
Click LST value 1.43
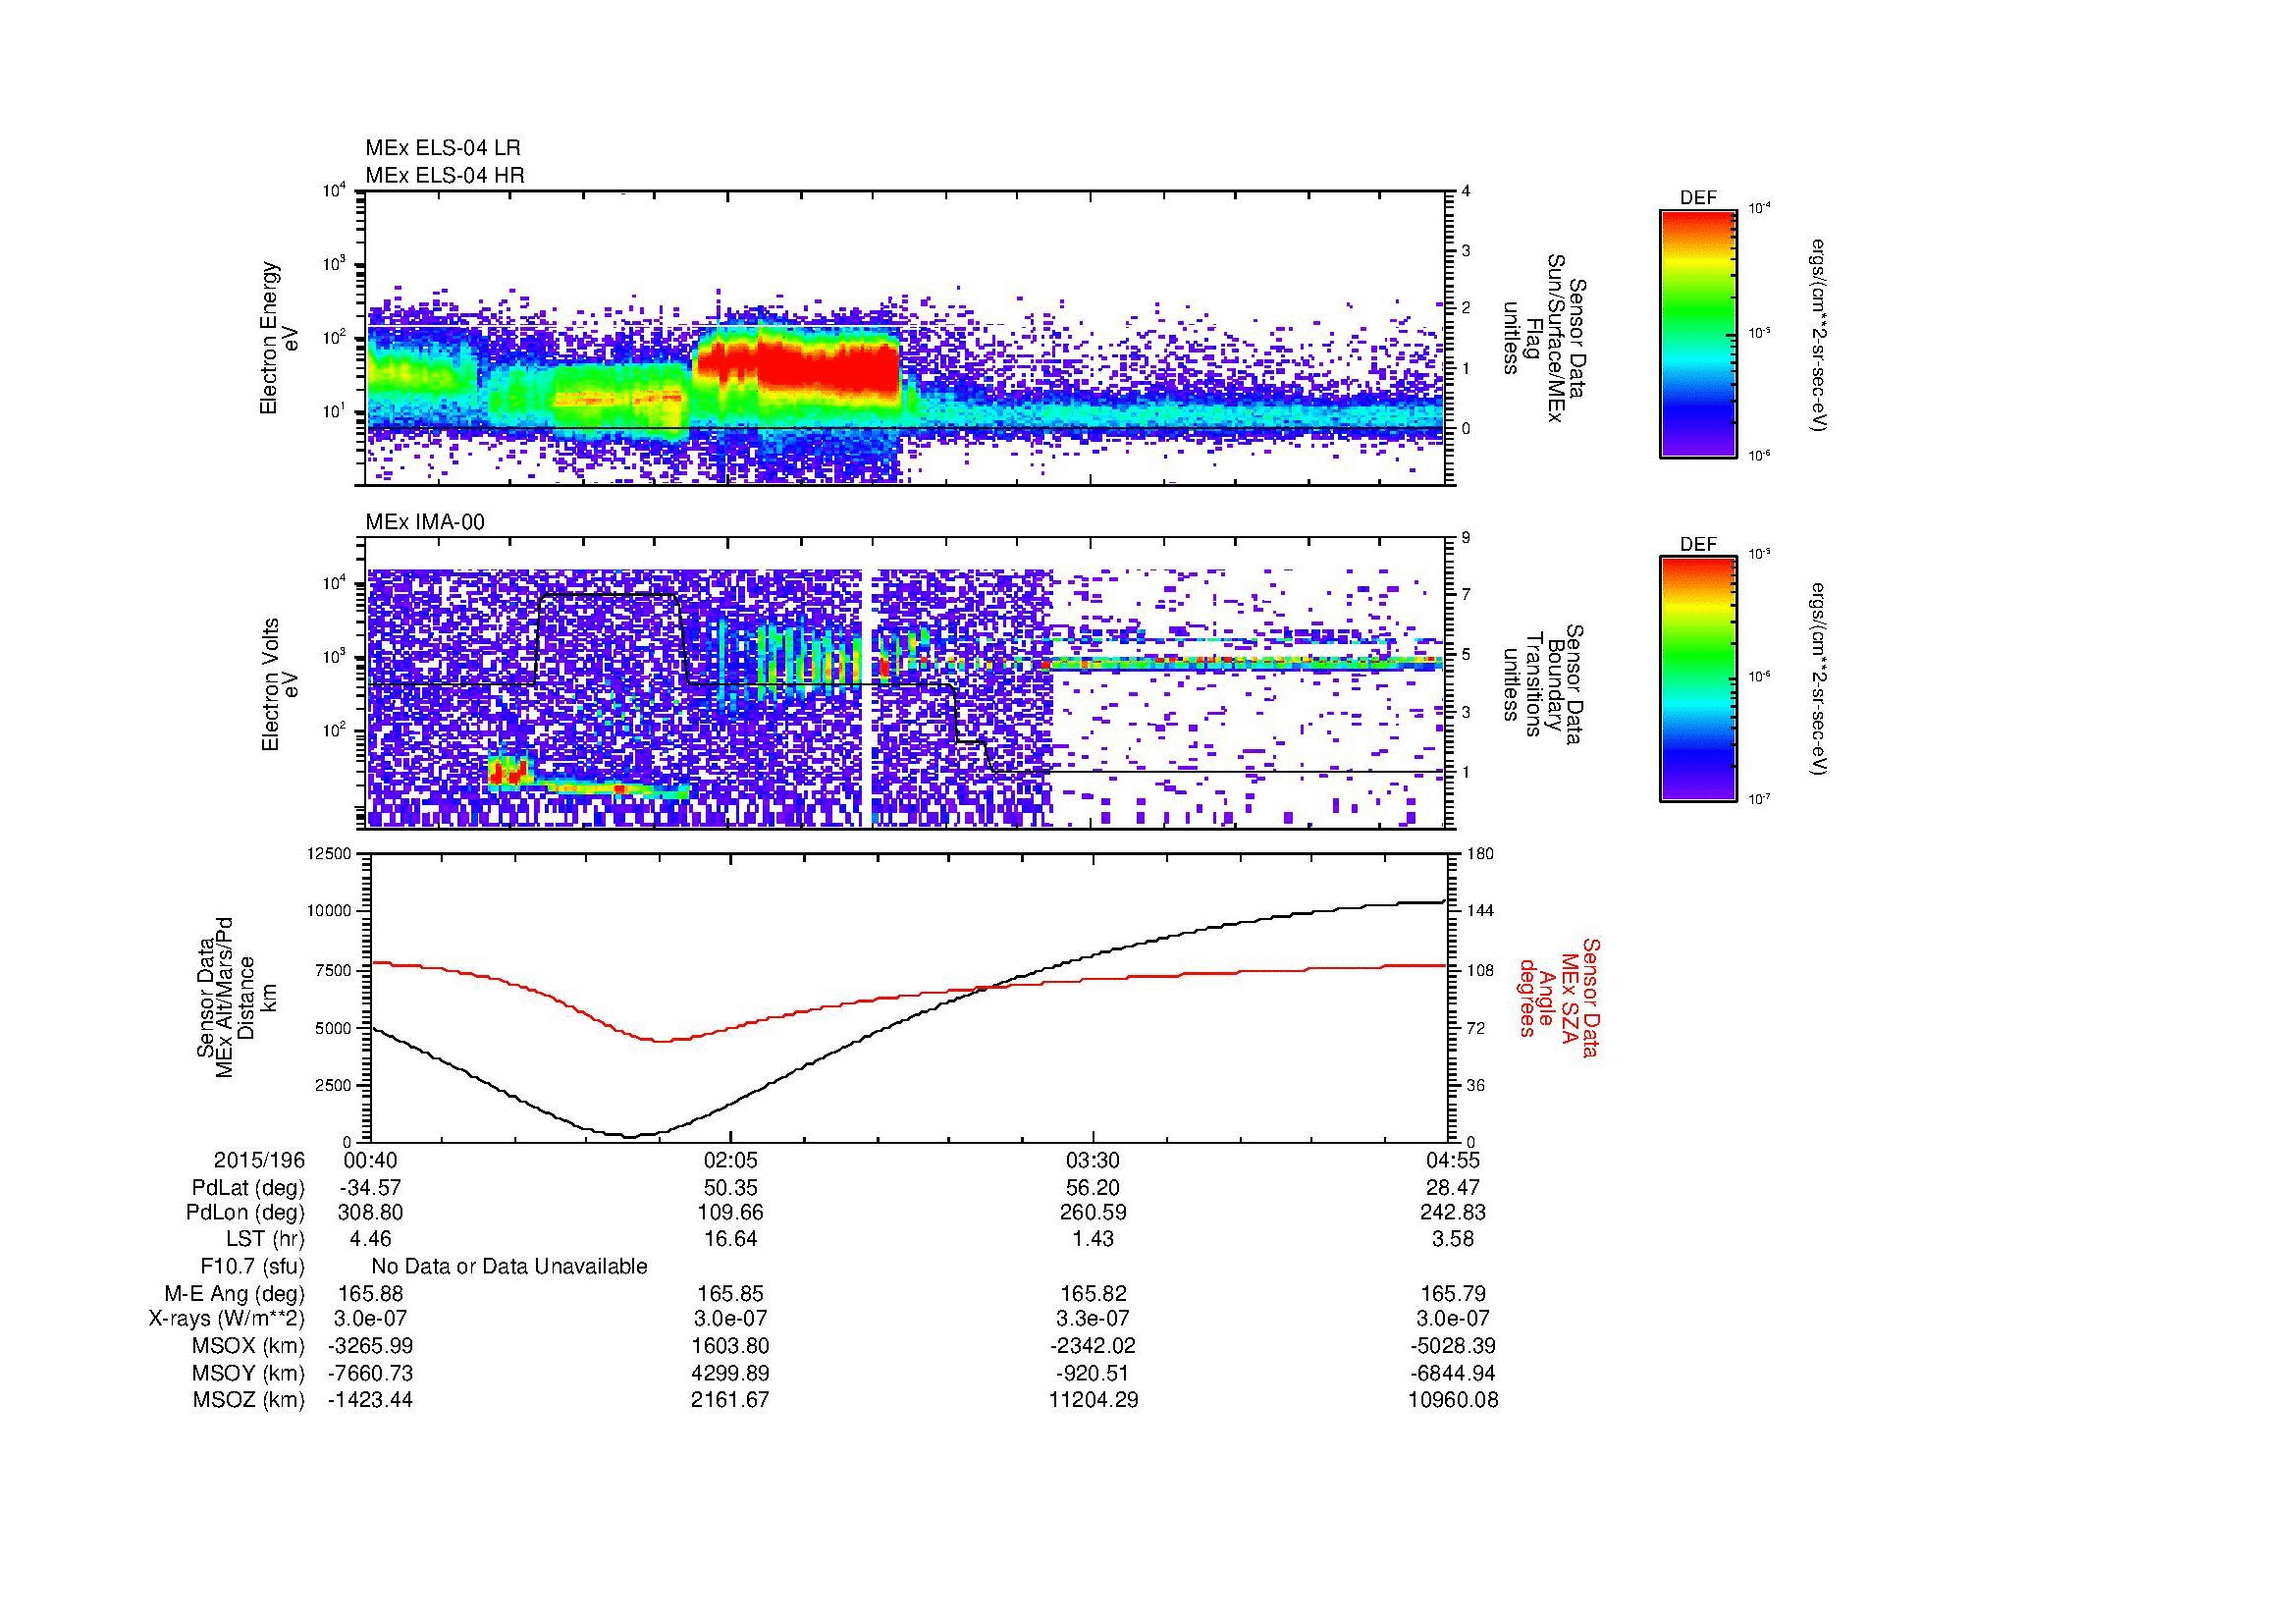click(x=1093, y=1239)
